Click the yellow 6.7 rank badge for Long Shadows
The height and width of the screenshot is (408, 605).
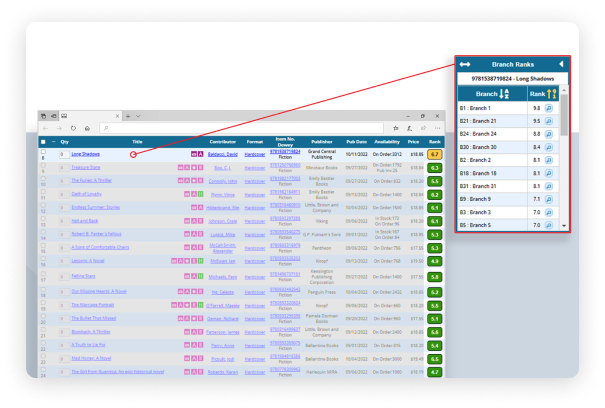coord(435,154)
